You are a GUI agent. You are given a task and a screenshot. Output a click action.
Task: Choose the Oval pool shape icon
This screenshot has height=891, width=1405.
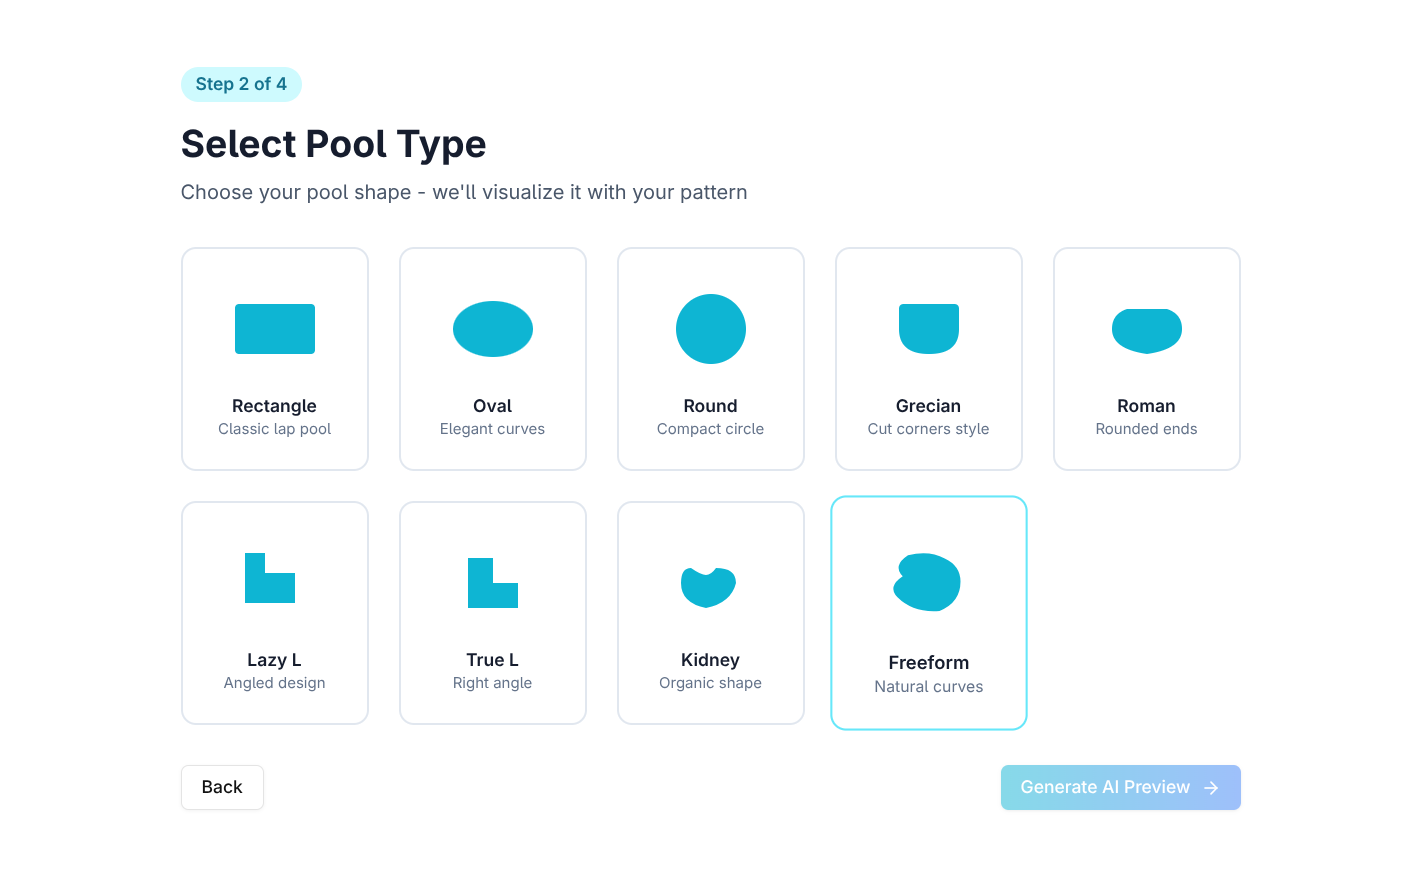[x=493, y=329]
